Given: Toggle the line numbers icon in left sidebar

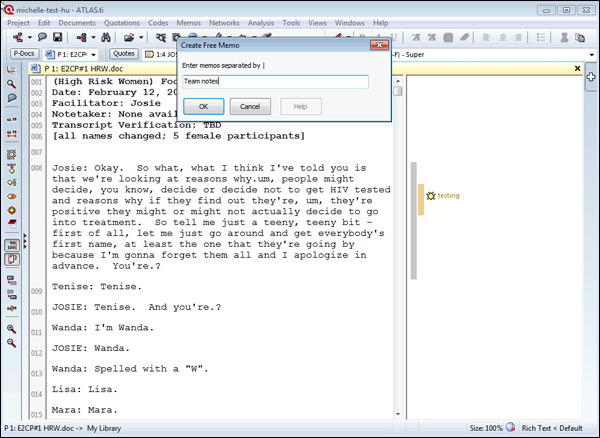Looking at the screenshot, I should point(11,244).
